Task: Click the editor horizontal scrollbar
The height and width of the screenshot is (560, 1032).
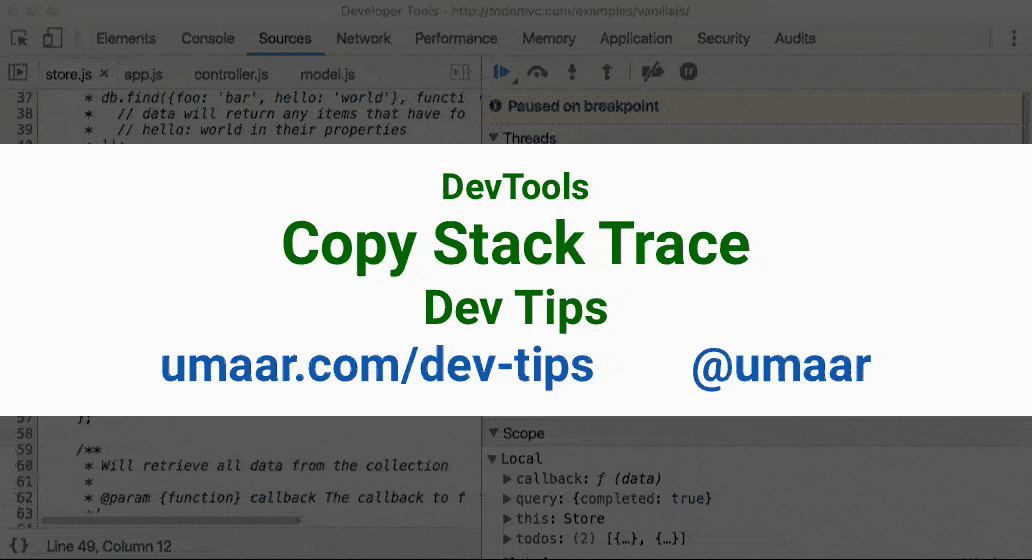Action: point(171,521)
